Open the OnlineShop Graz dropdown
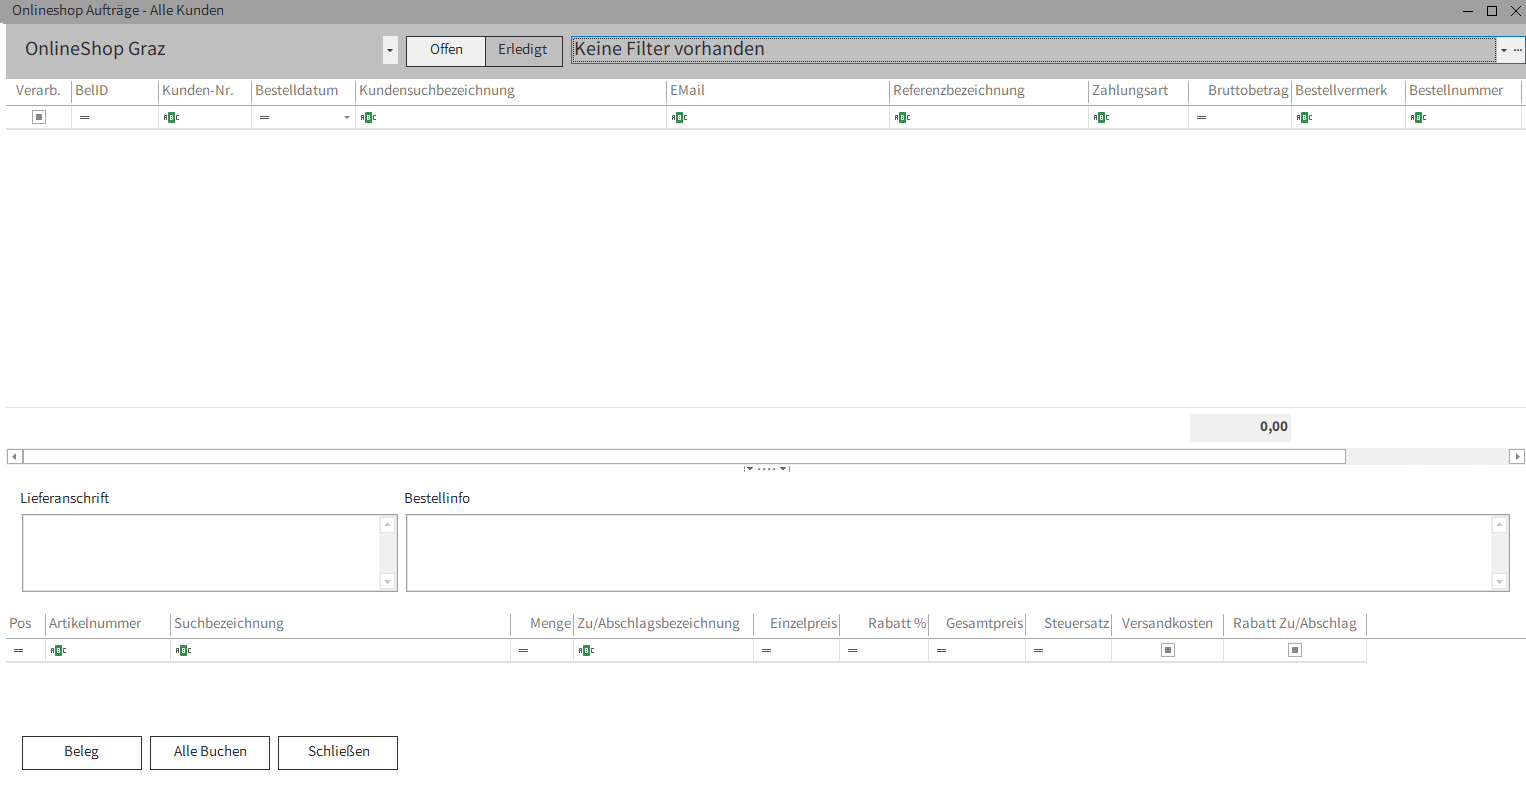 [390, 50]
